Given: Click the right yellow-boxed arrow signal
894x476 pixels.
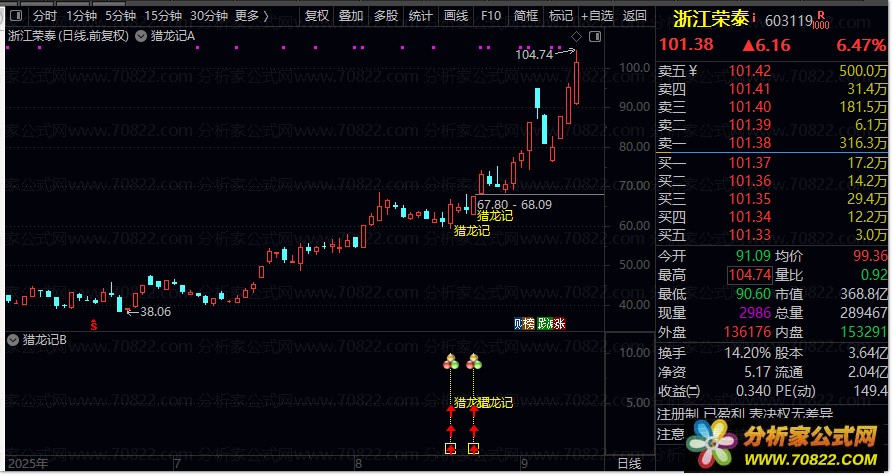Looking at the screenshot, I should pos(473,449).
